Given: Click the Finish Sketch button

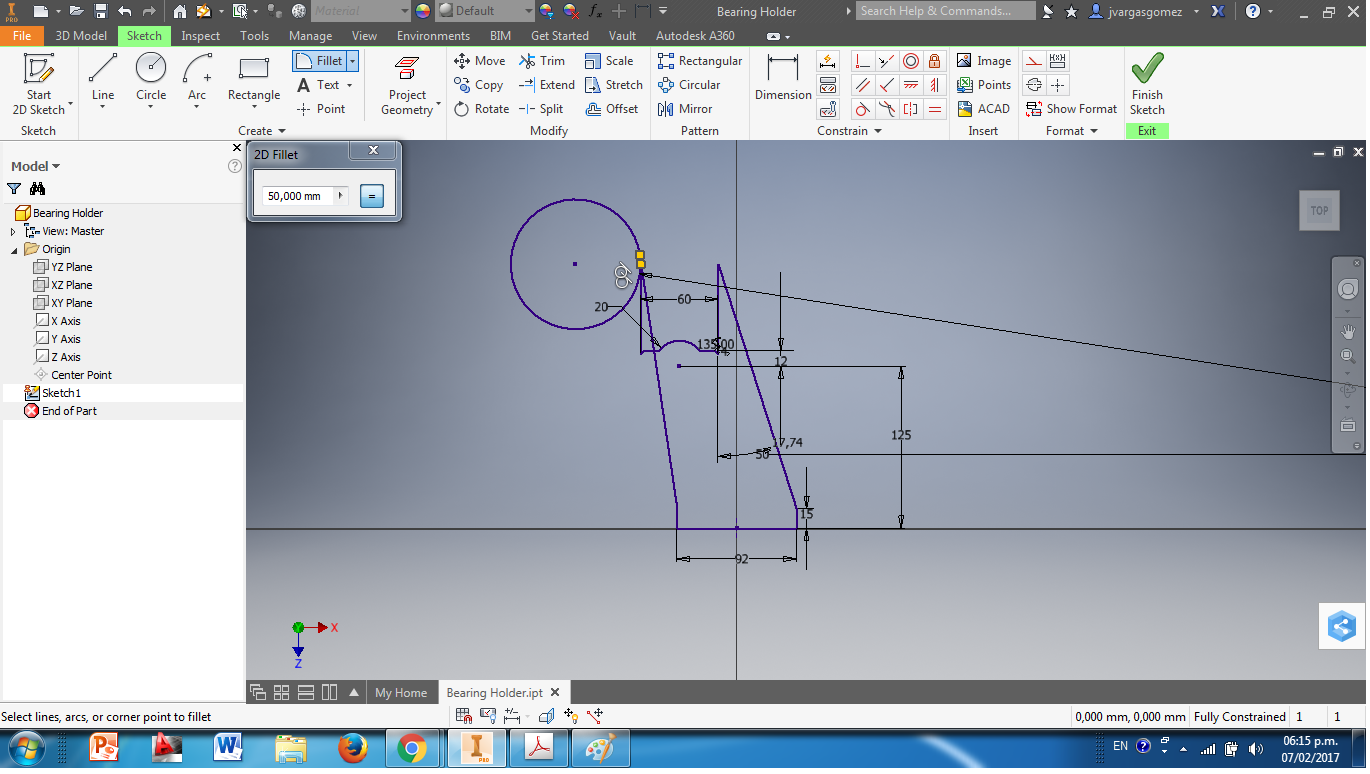Looking at the screenshot, I should (1146, 85).
